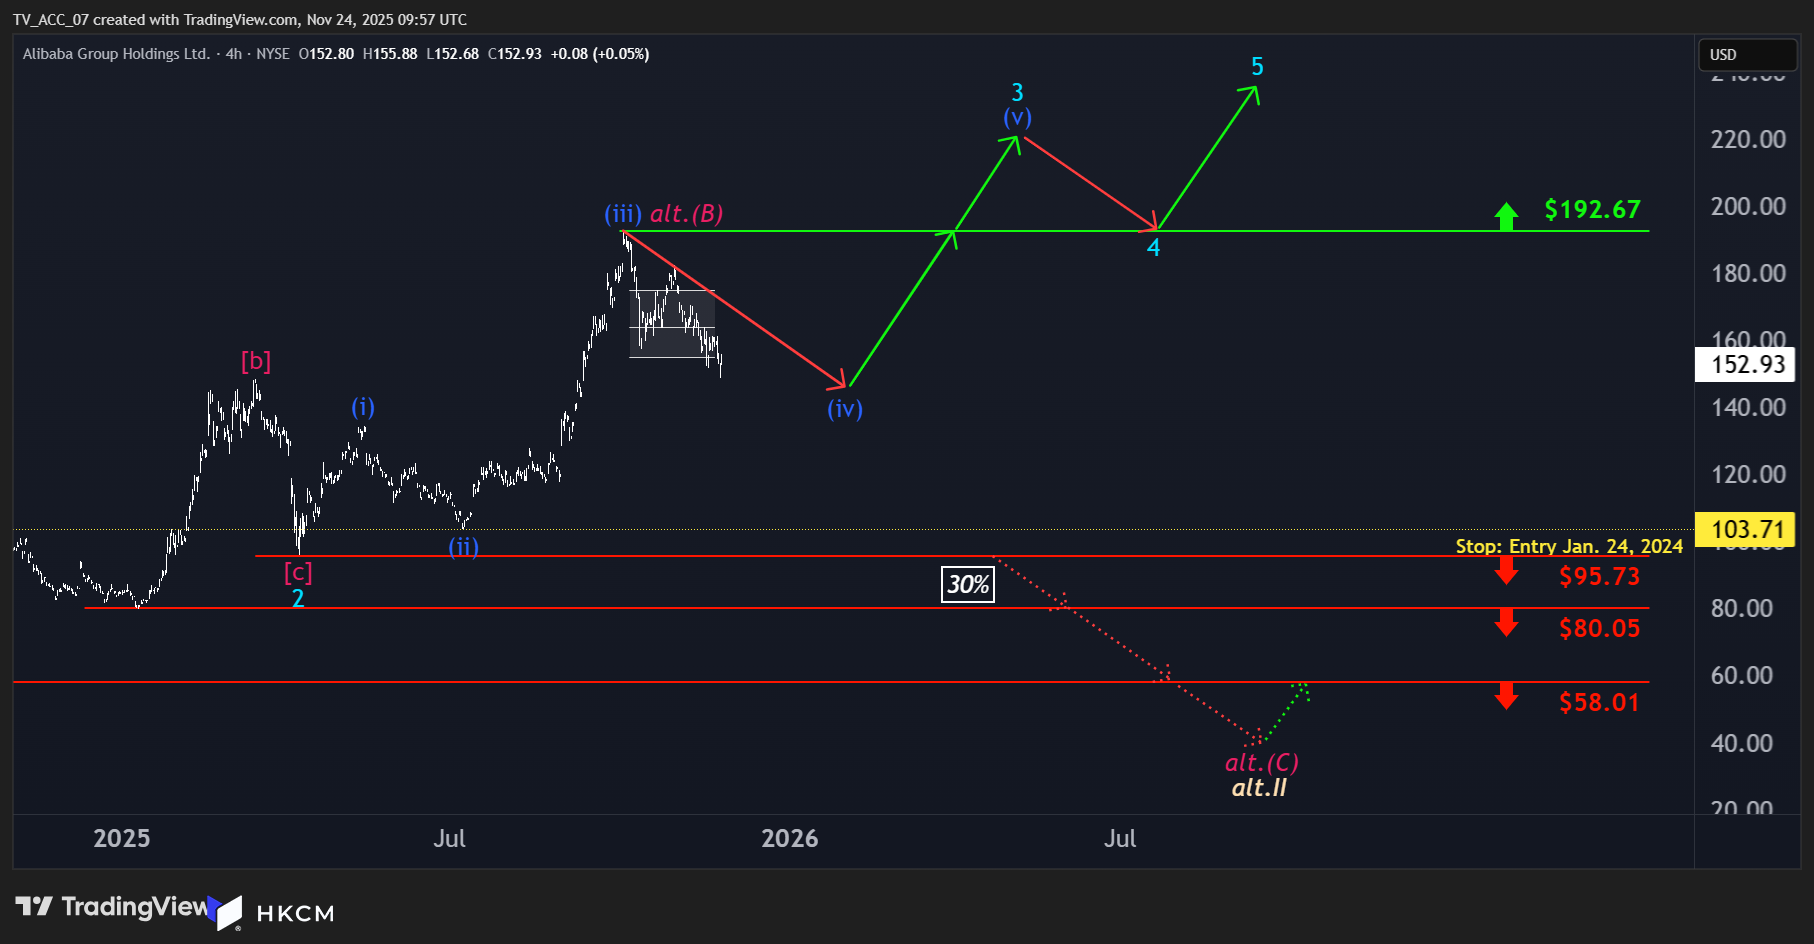
Task: Click the 'alt.(B)' wave label
Action: click(x=687, y=214)
